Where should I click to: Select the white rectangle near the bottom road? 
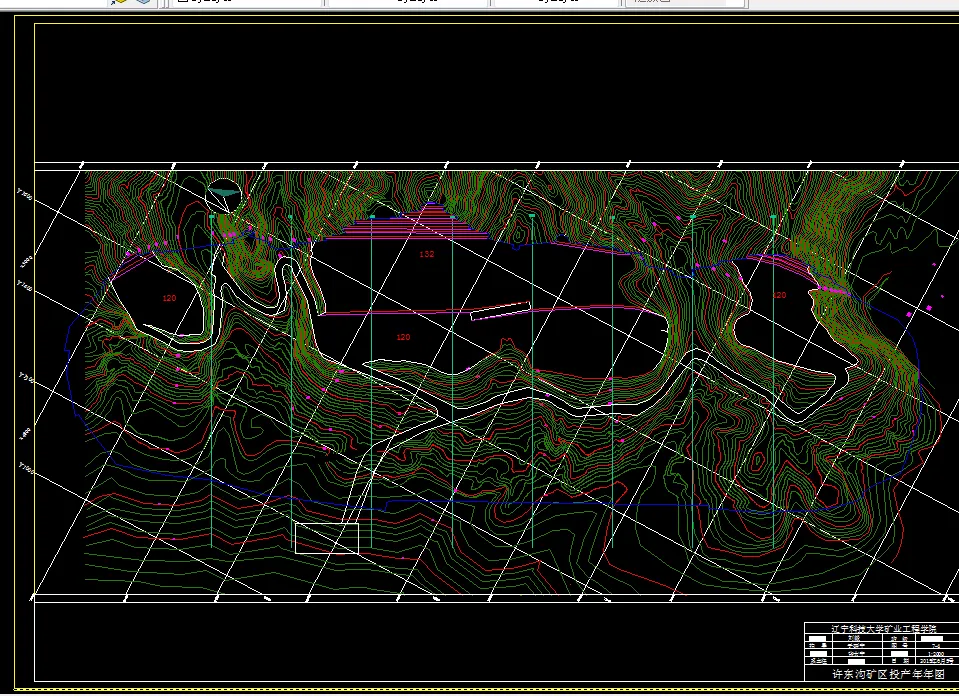coord(327,538)
